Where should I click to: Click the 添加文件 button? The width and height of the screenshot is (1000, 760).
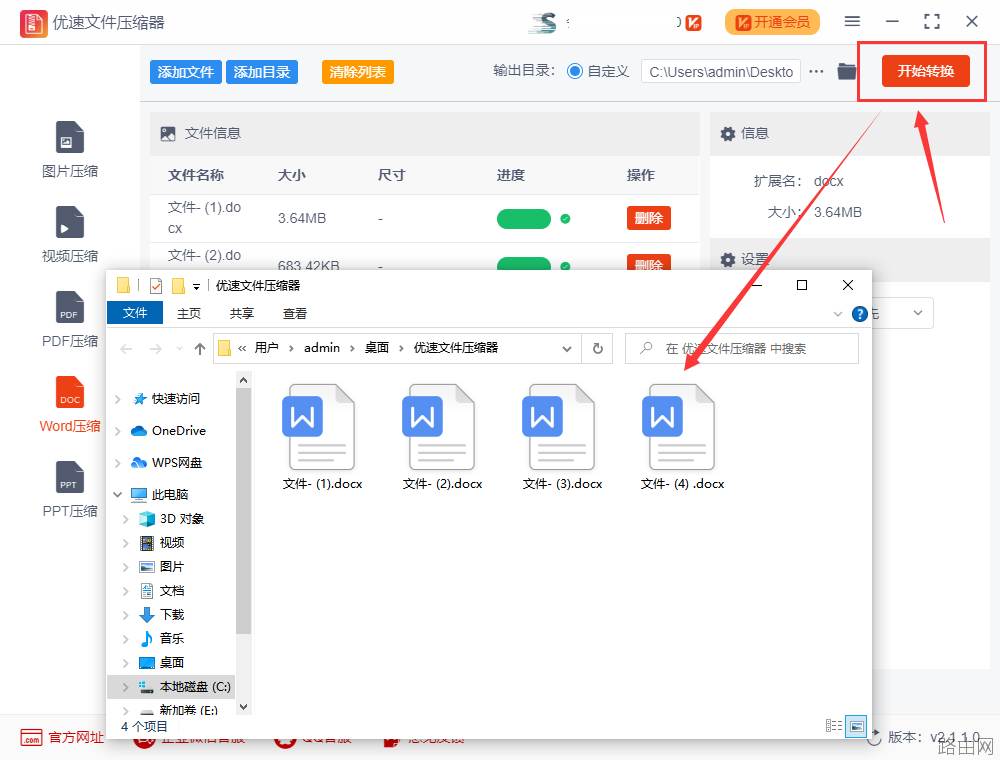tap(186, 72)
